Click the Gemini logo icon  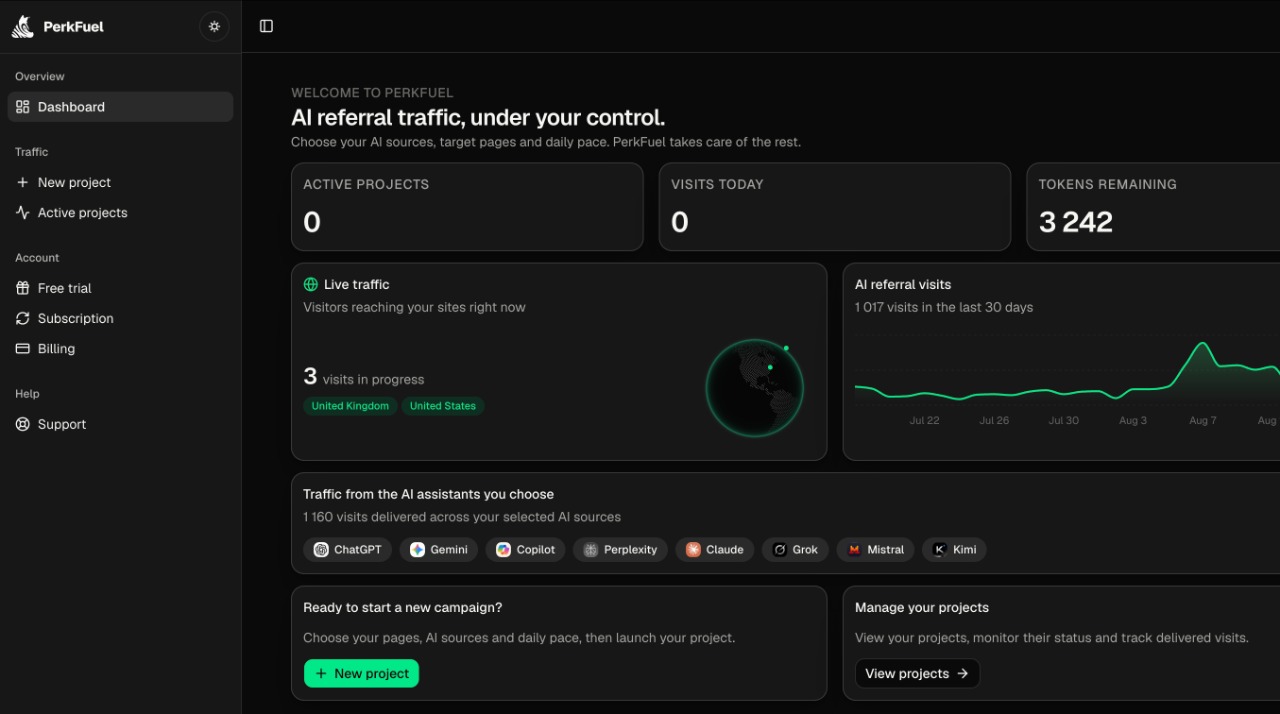click(417, 549)
